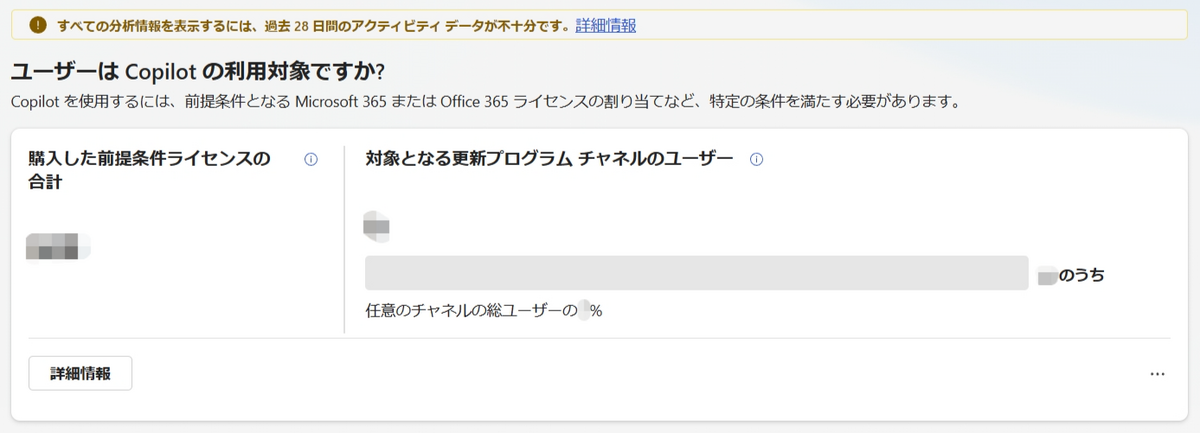Image resolution: width=1200 pixels, height=433 pixels.
Task: Click the grey user progress bar
Action: [697, 273]
